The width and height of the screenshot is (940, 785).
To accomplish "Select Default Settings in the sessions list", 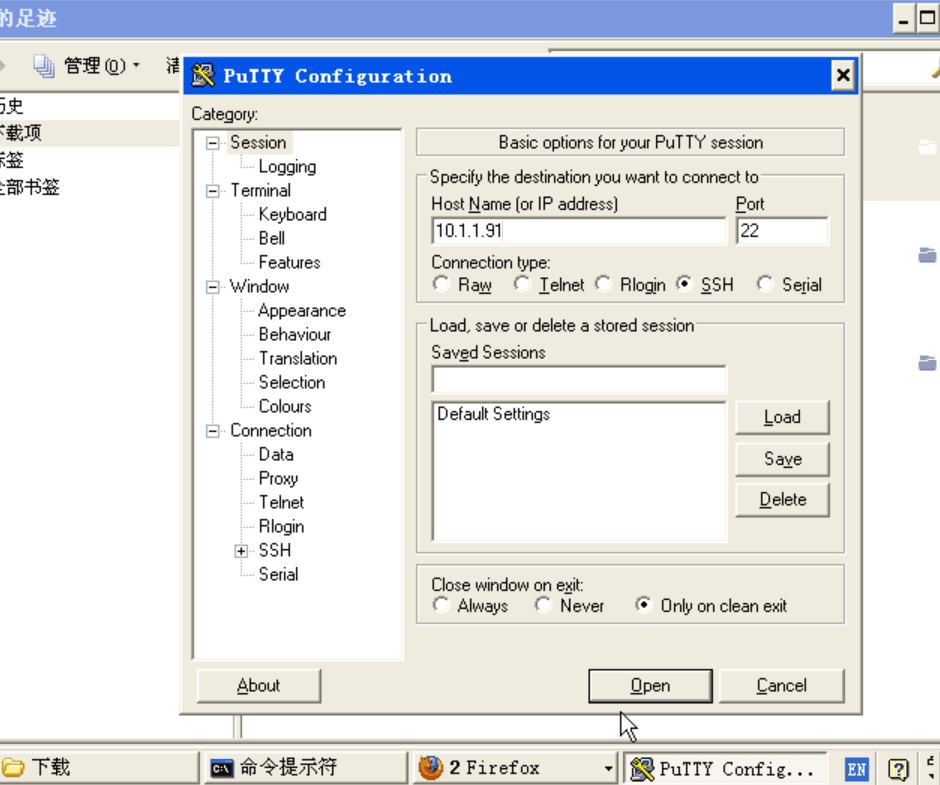I will [493, 414].
